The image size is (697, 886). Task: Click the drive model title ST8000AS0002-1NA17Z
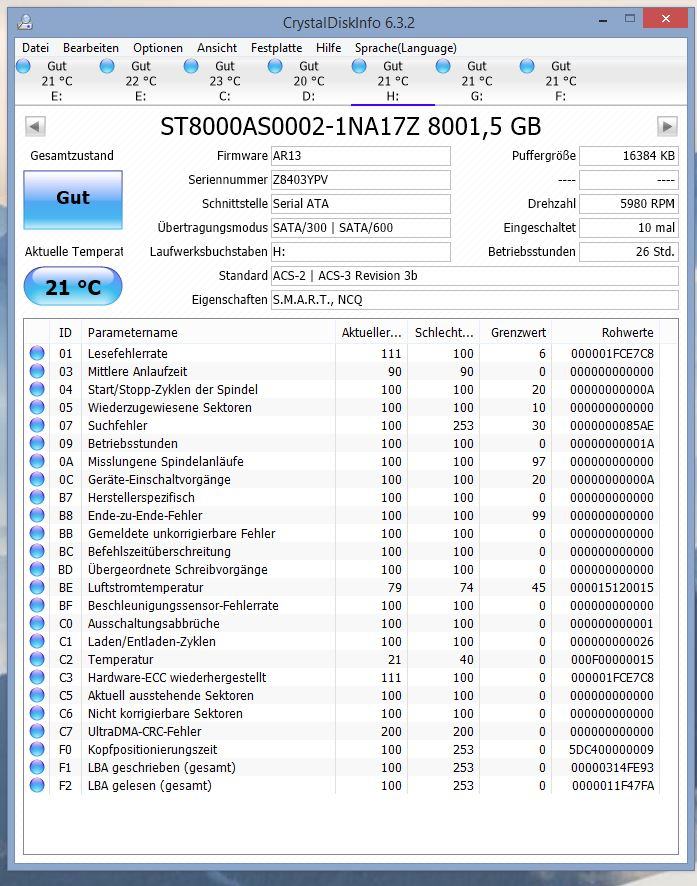pos(290,126)
